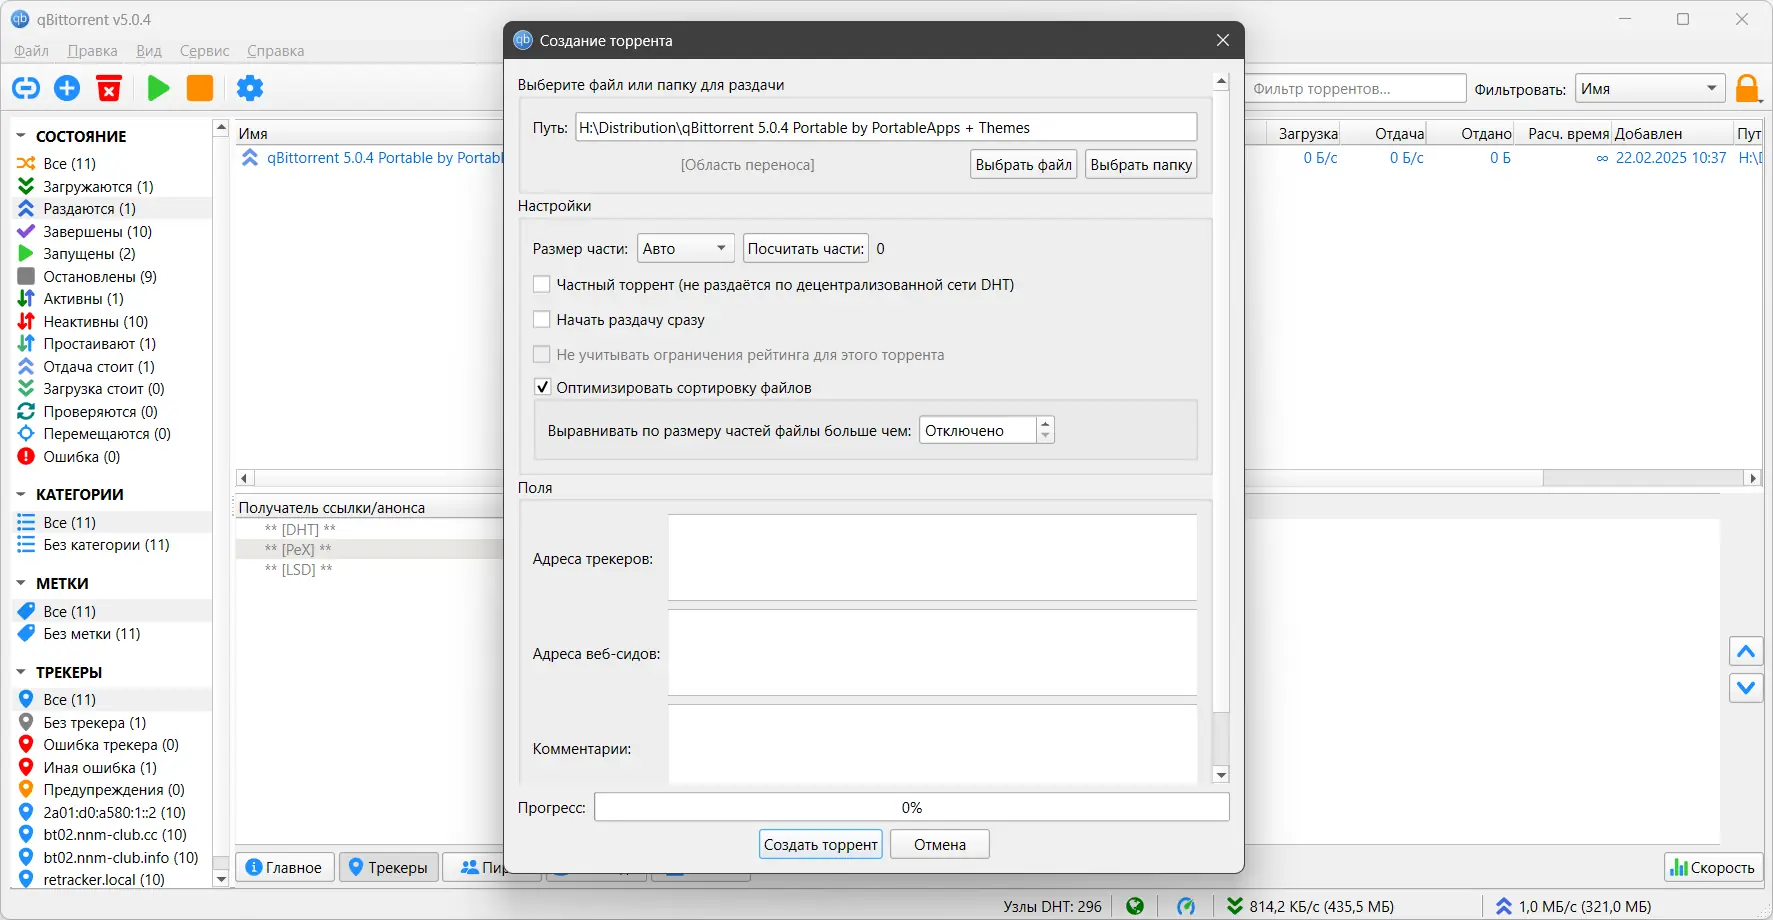Select the Простаивают (1) status filter
This screenshot has height=920, width=1773.
[x=99, y=344]
